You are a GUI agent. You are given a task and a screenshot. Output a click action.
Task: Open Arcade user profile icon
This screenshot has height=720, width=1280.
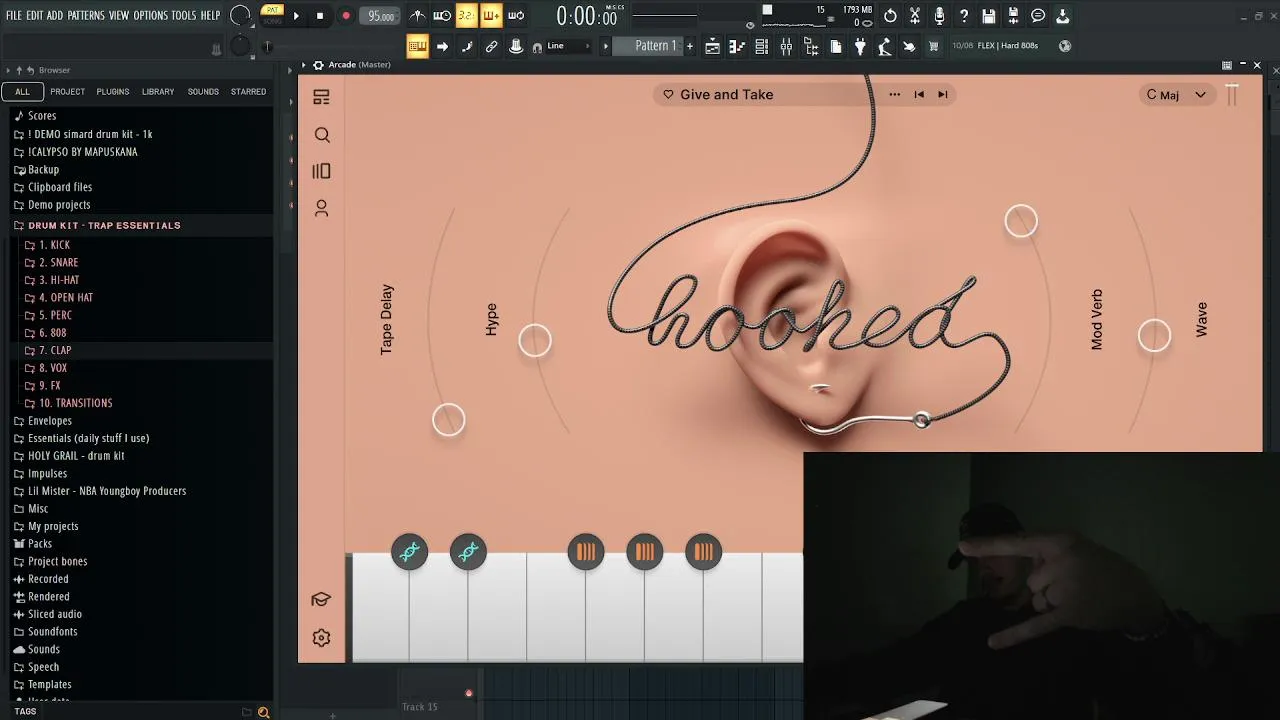[x=321, y=208]
